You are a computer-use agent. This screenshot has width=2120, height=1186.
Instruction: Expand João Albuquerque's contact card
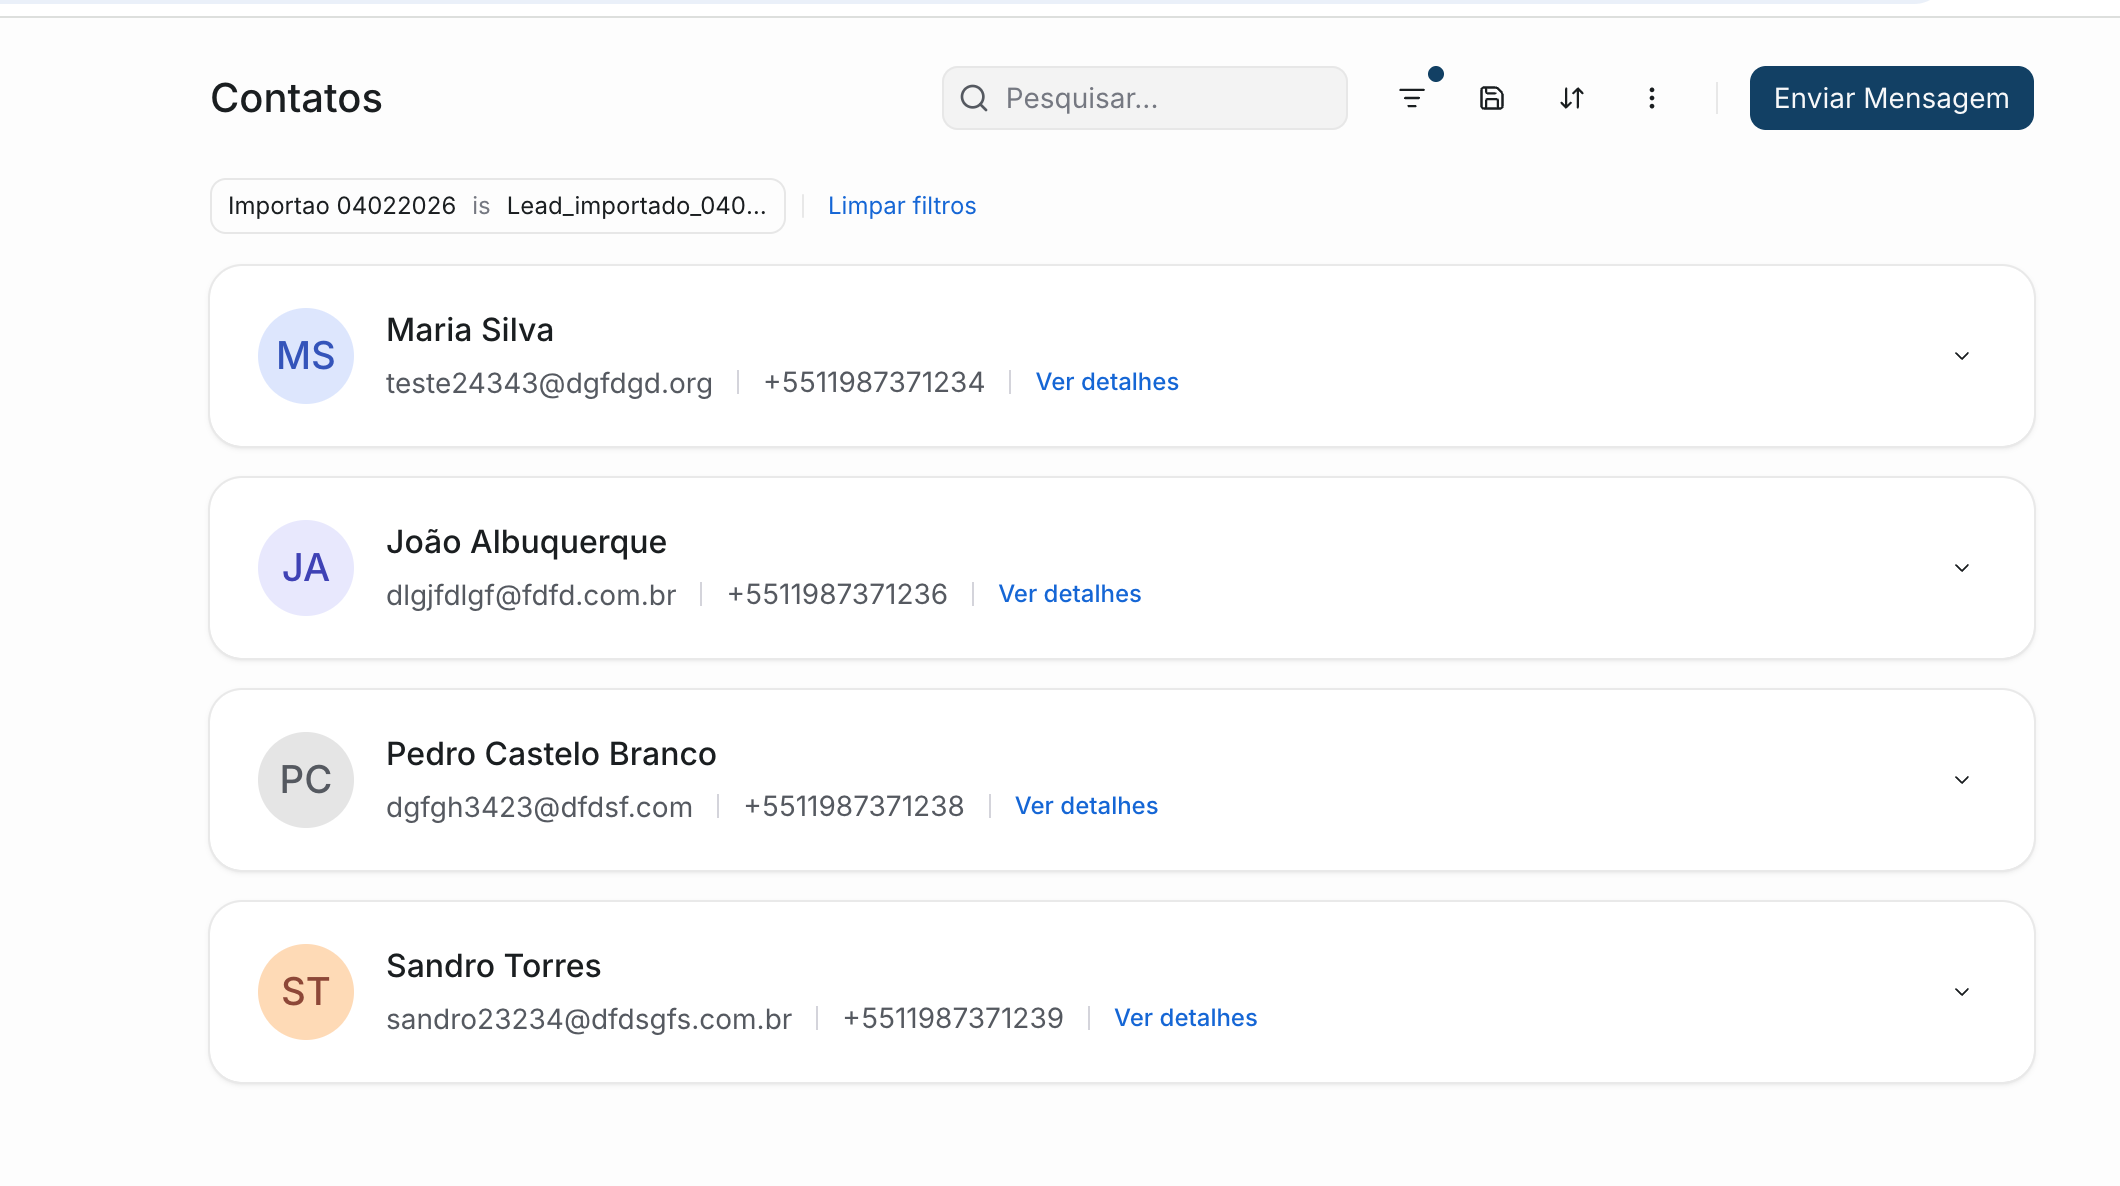pyautogui.click(x=1961, y=567)
